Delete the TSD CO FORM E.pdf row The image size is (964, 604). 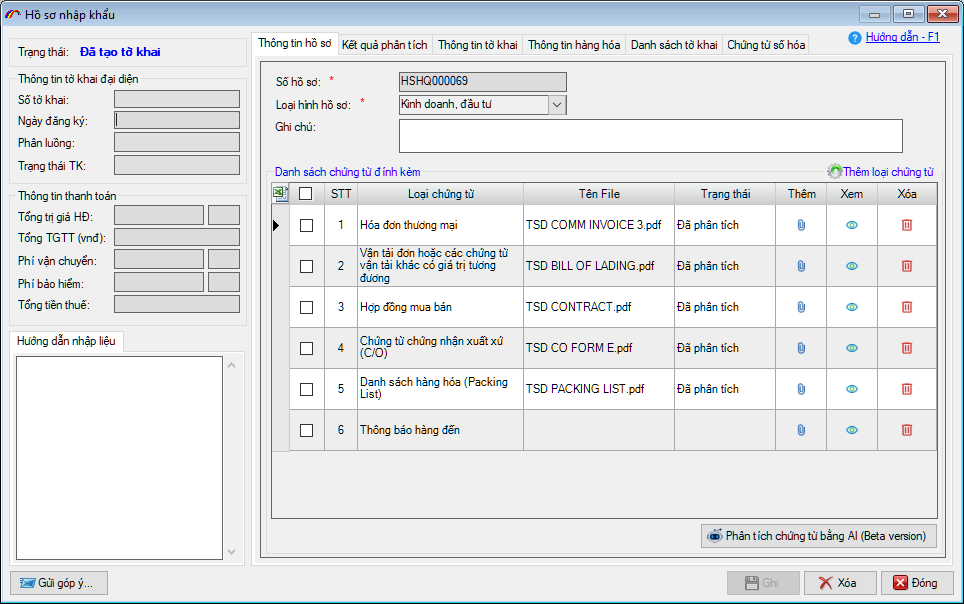coord(907,348)
